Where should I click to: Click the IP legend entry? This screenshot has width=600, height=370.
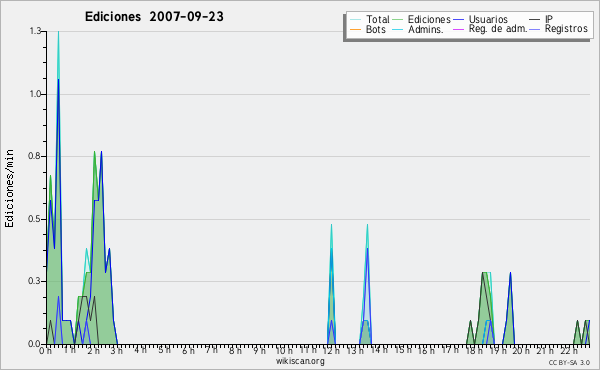(x=541, y=19)
